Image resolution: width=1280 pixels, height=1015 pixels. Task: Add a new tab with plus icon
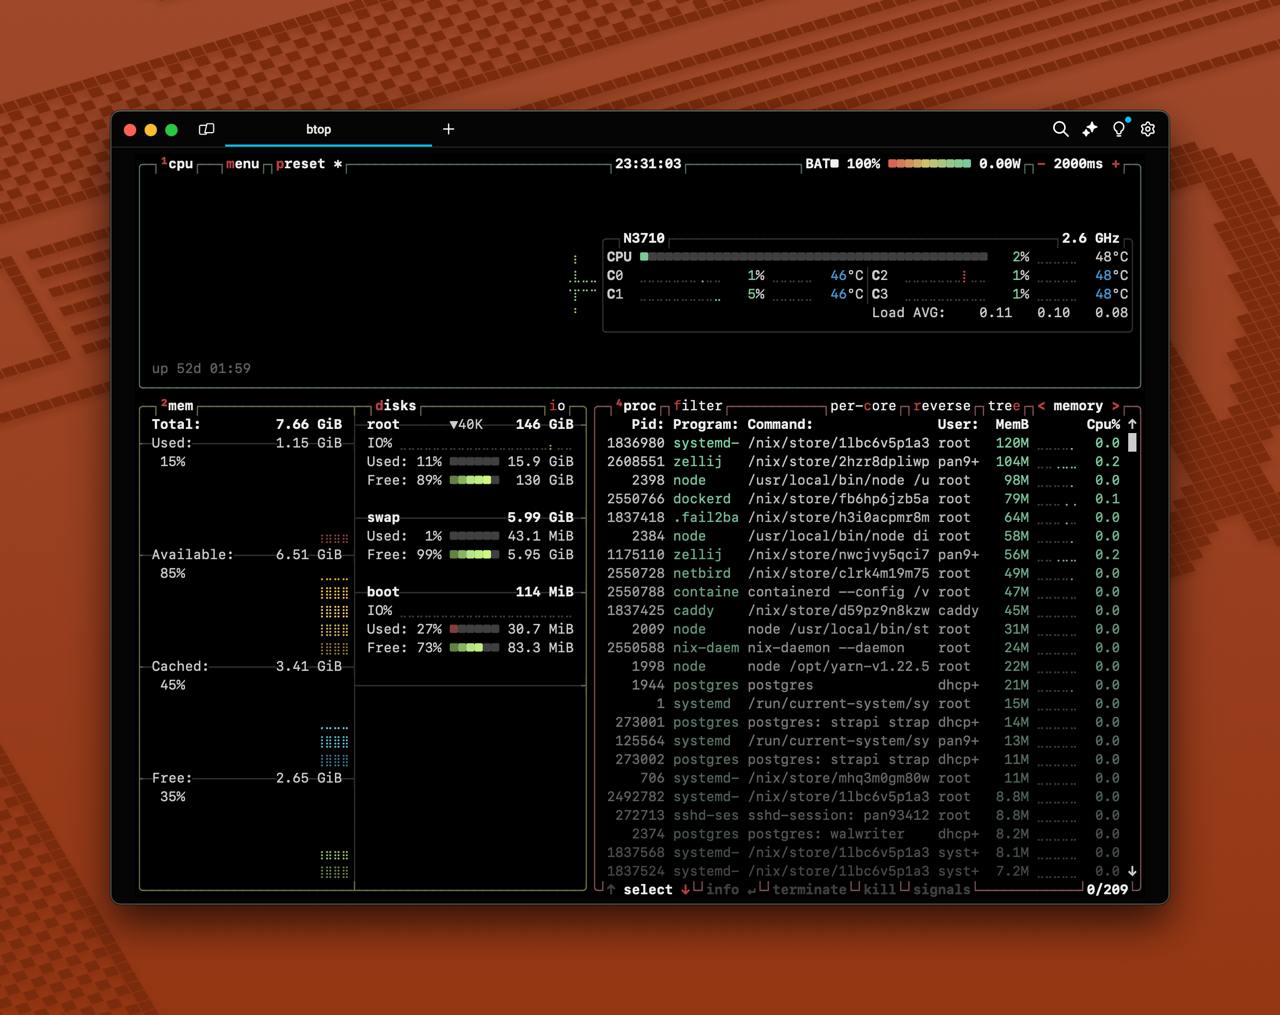448,129
